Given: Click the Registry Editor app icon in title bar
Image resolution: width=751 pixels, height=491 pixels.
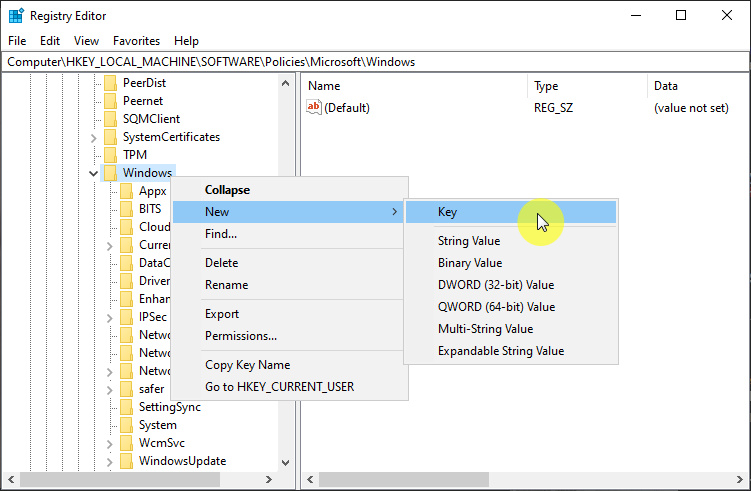Looking at the screenshot, I should [x=15, y=15].
